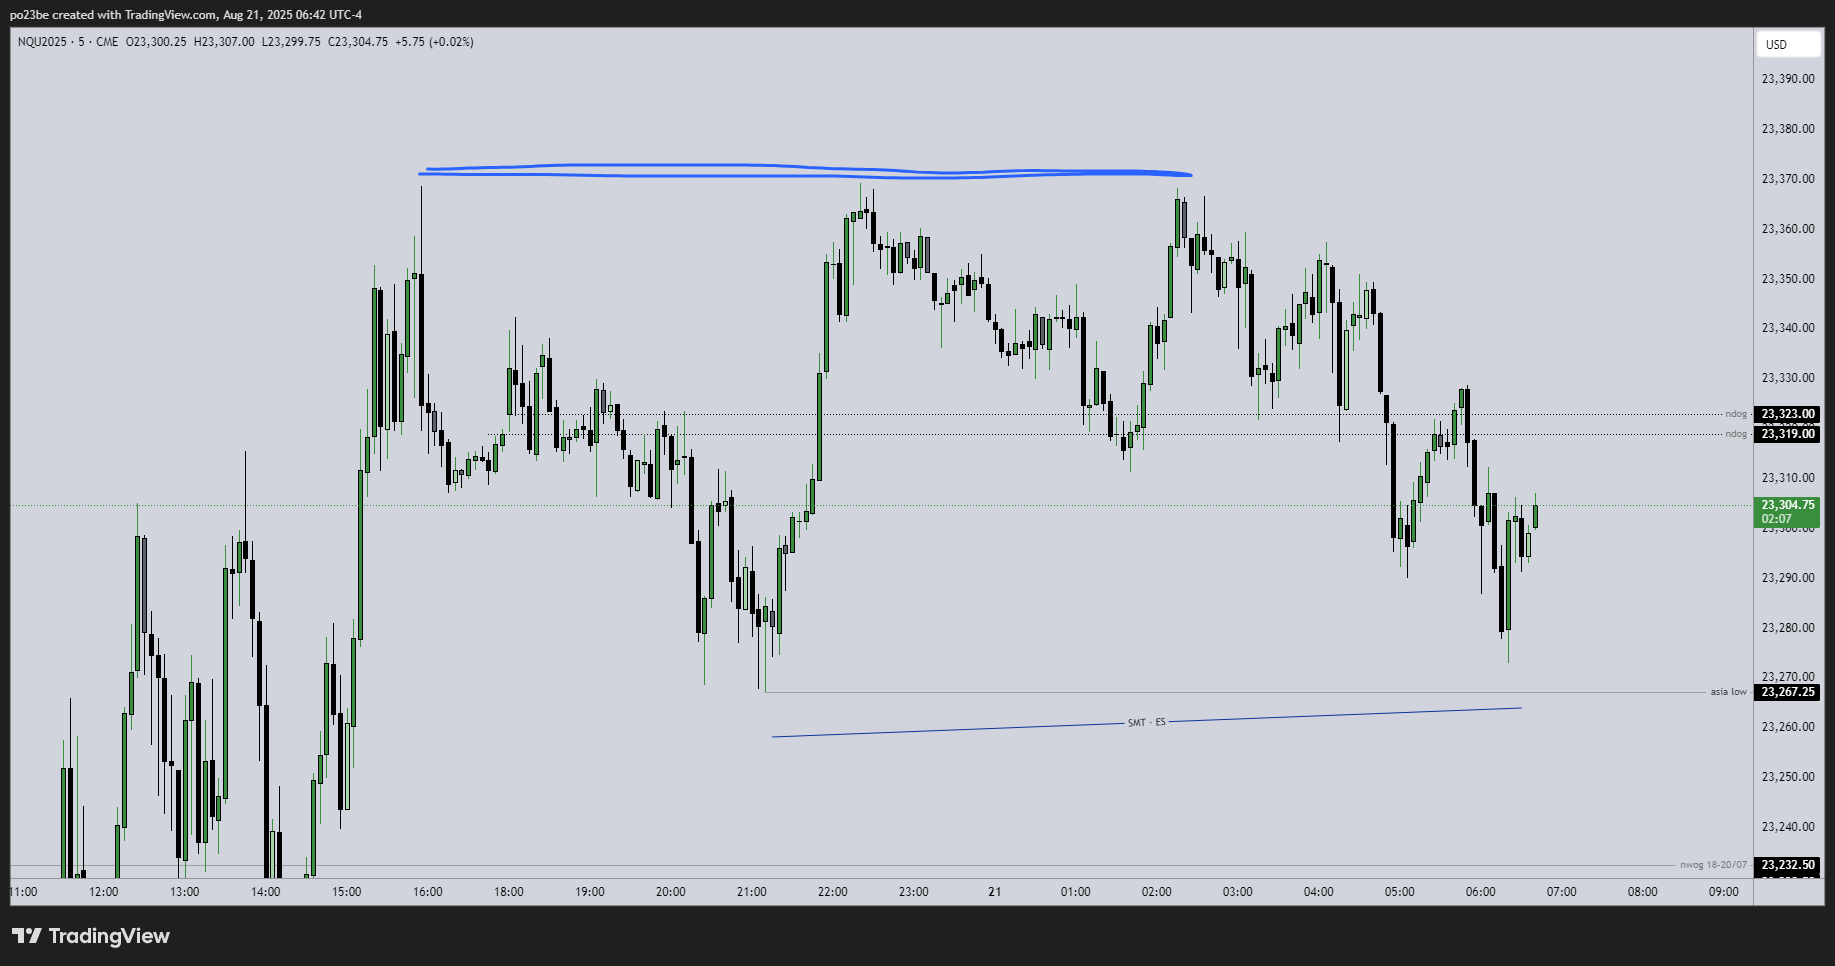
Task: Select the USD currency box
Action: coord(1788,44)
